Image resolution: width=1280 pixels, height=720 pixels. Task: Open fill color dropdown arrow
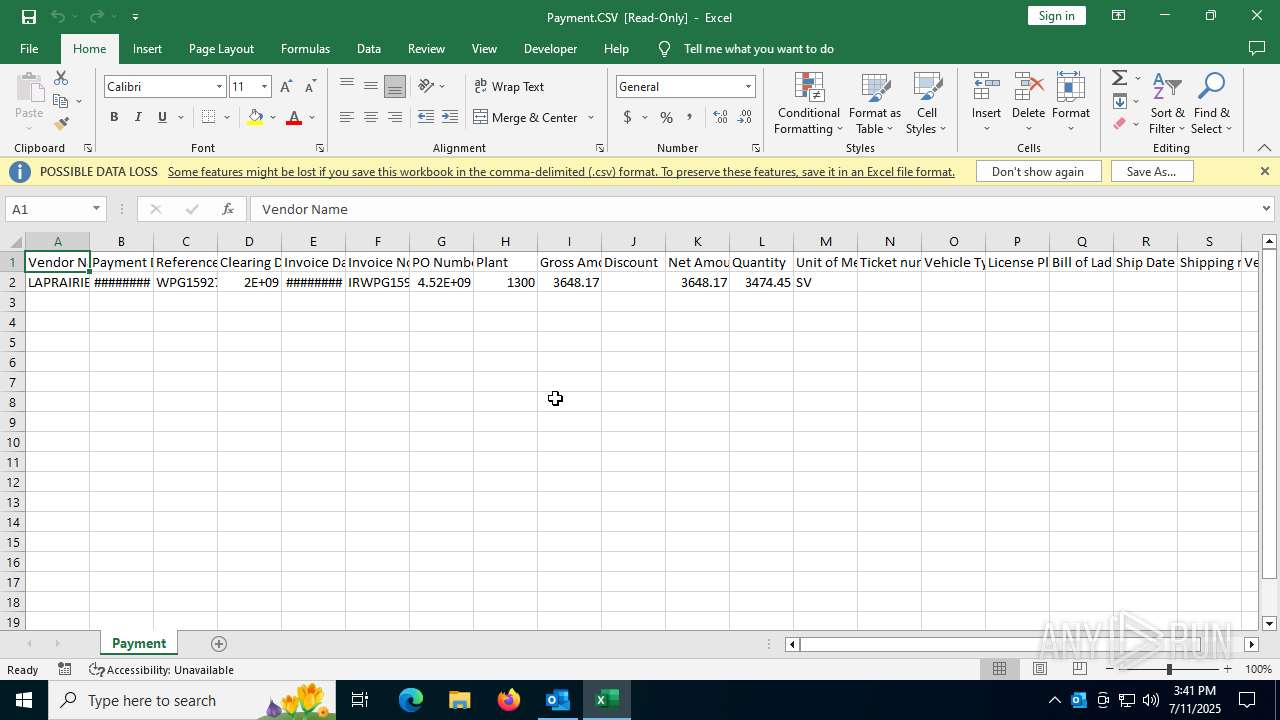click(x=273, y=117)
